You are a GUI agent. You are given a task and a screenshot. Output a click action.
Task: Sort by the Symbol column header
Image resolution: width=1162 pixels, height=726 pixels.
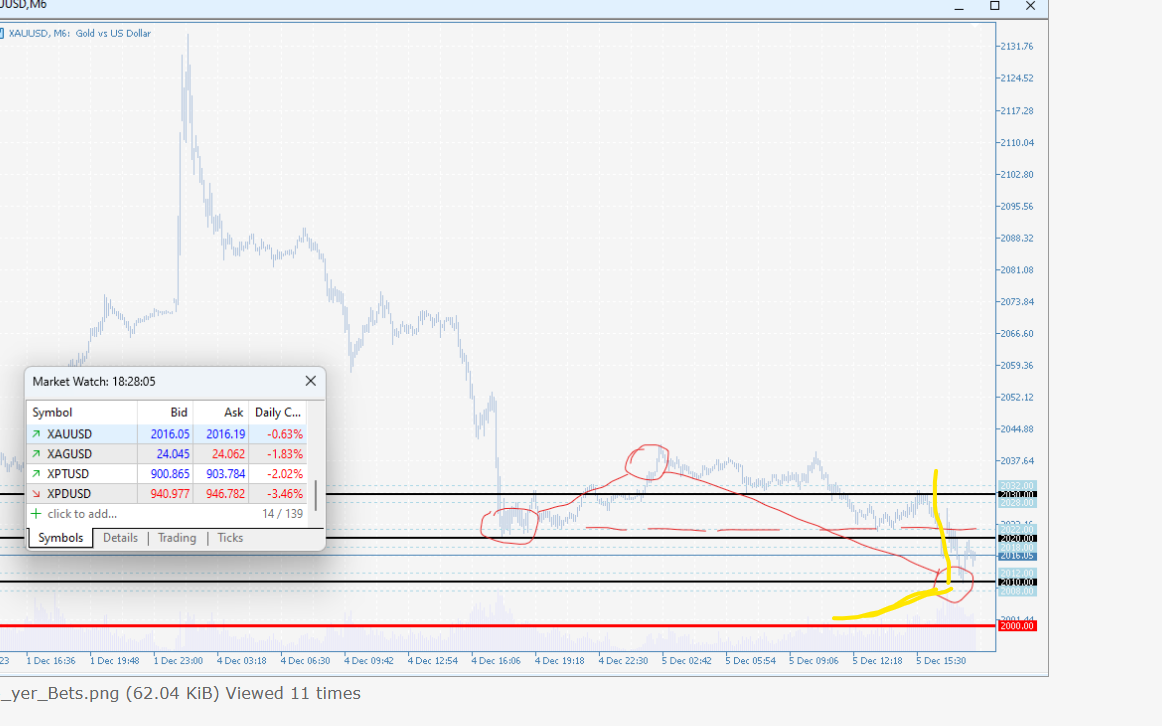82,412
